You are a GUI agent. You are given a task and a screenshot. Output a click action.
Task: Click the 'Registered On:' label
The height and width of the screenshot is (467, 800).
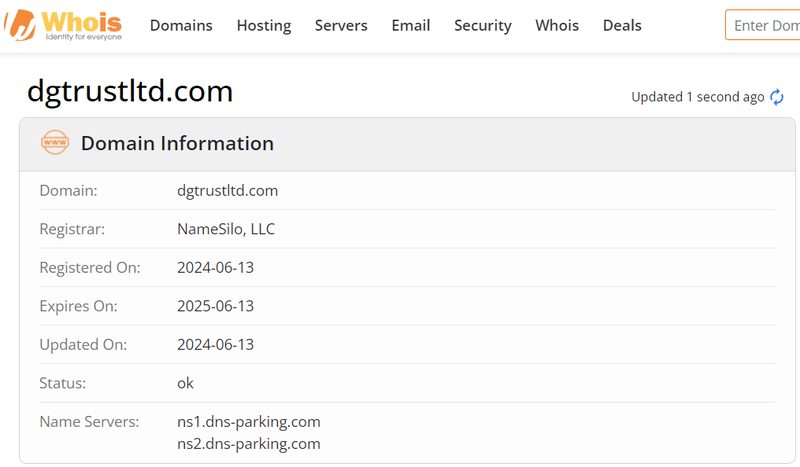pos(90,267)
